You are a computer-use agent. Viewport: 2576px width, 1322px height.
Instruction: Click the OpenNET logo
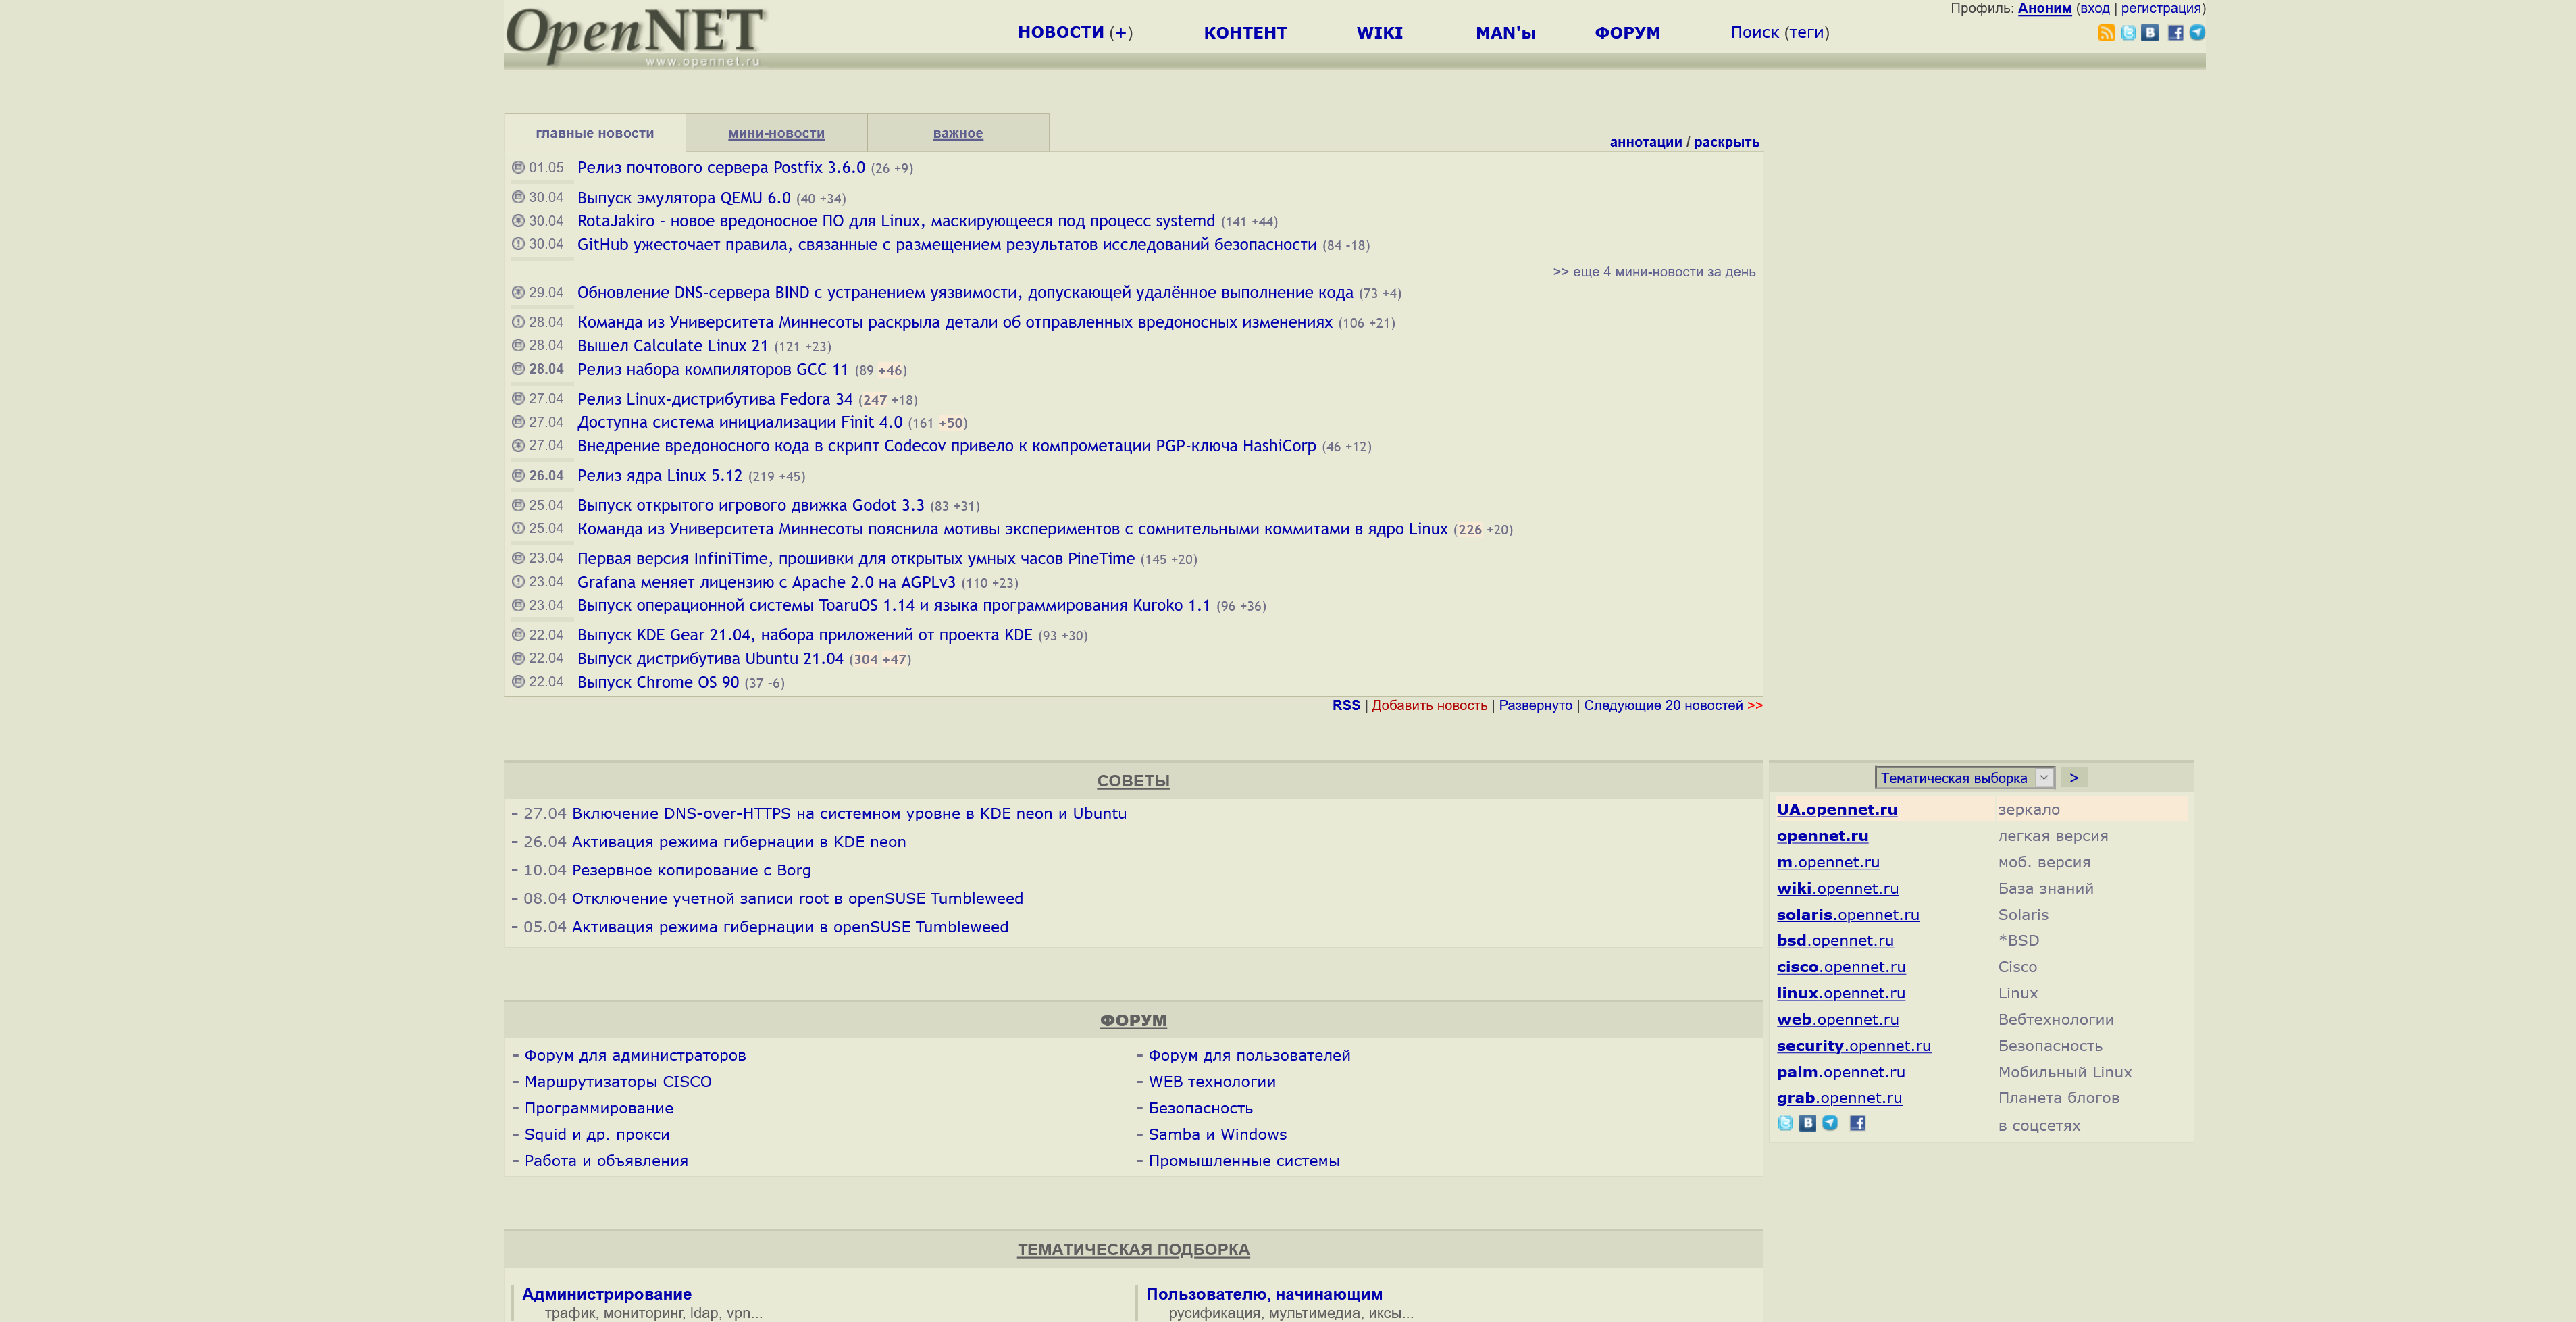click(x=636, y=36)
